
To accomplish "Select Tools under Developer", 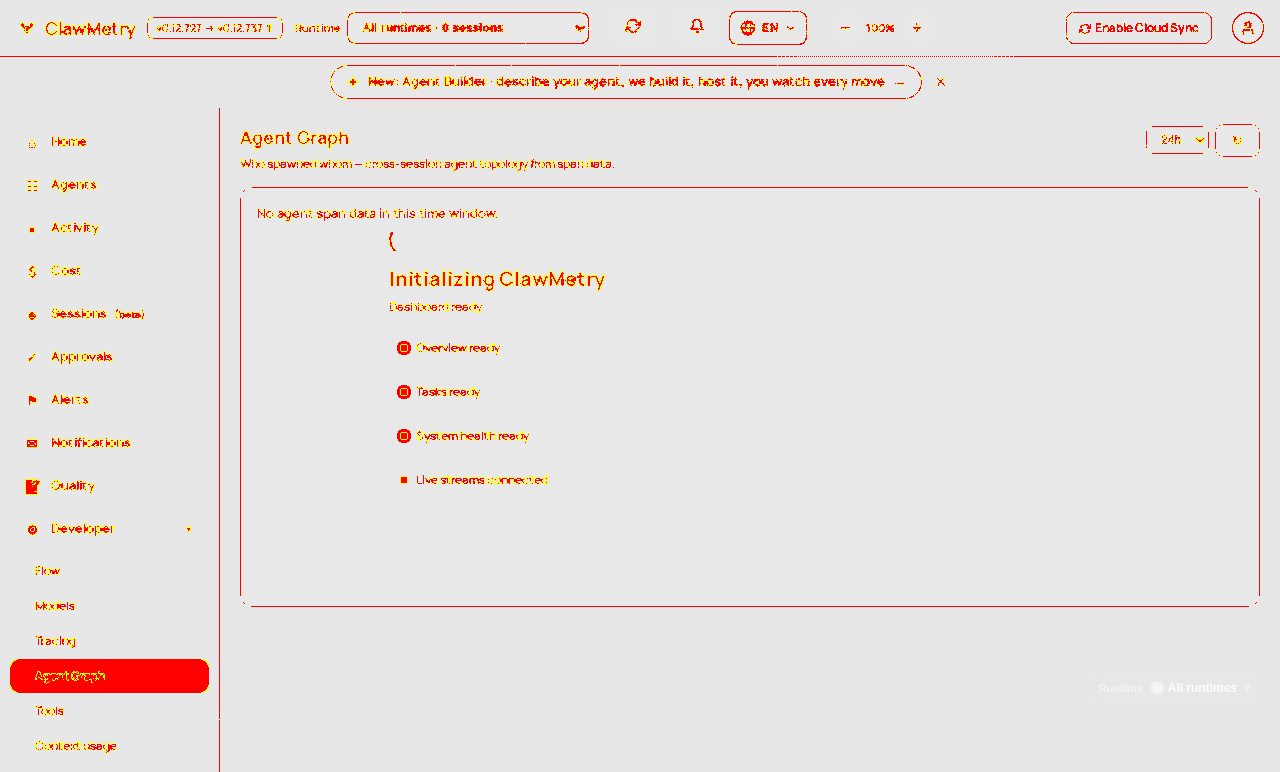I will coord(109,711).
